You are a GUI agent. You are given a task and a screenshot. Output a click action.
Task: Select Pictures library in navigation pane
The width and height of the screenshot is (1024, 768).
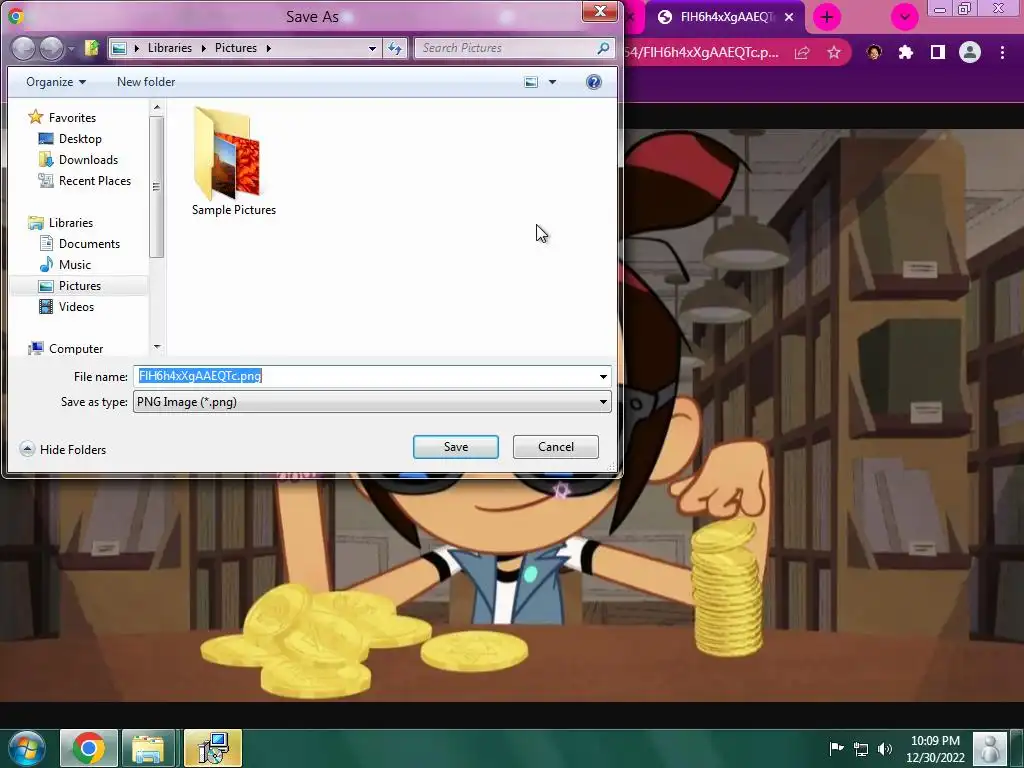[x=80, y=285]
